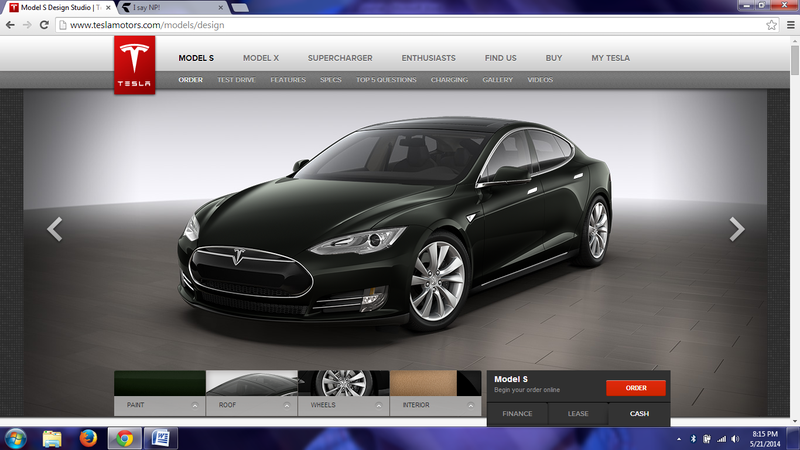The width and height of the screenshot is (800, 450).
Task: Bookmark page with the star icon
Action: (x=771, y=25)
